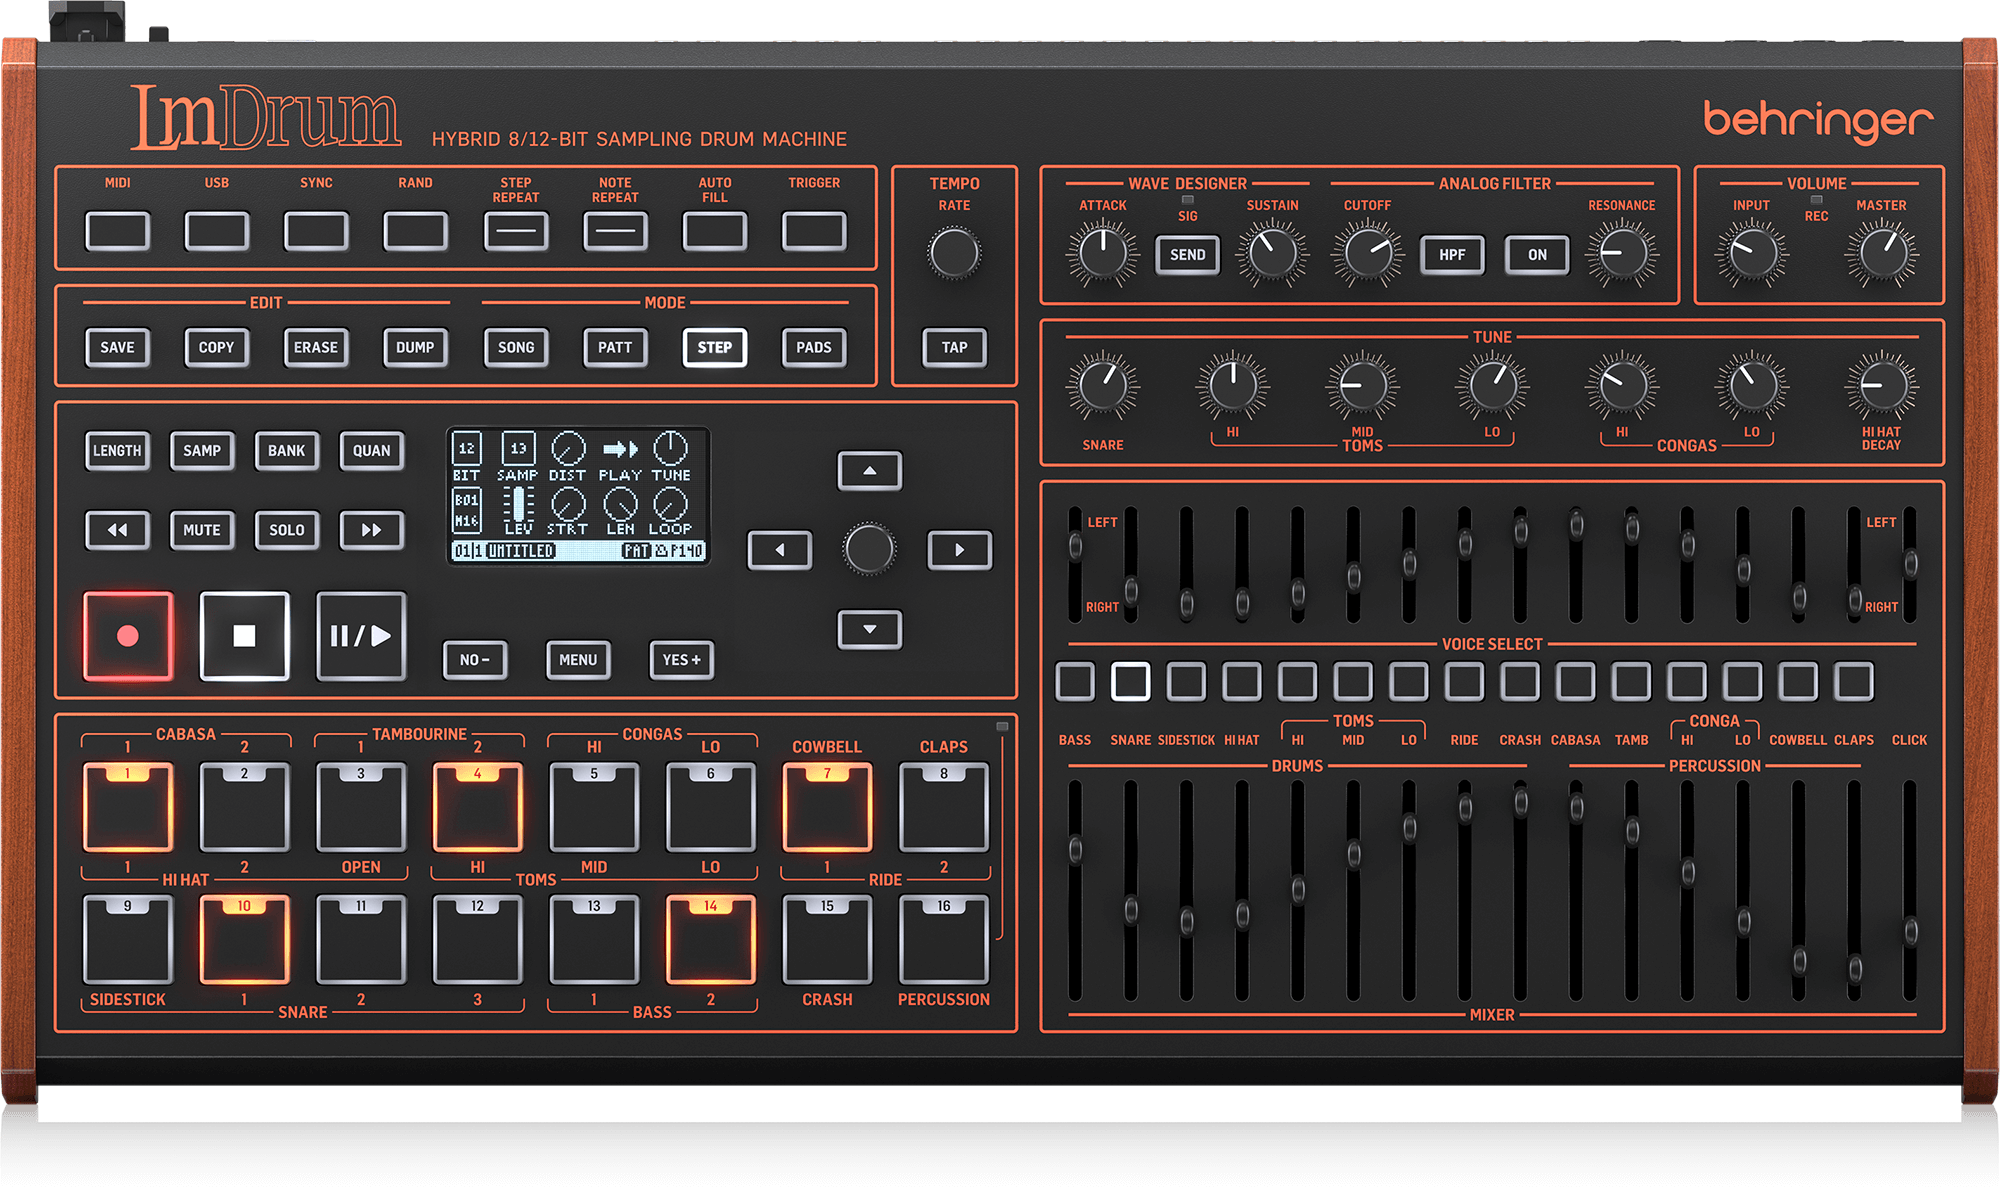Click the QUAN button
The image size is (2000, 1189).
coord(371,451)
